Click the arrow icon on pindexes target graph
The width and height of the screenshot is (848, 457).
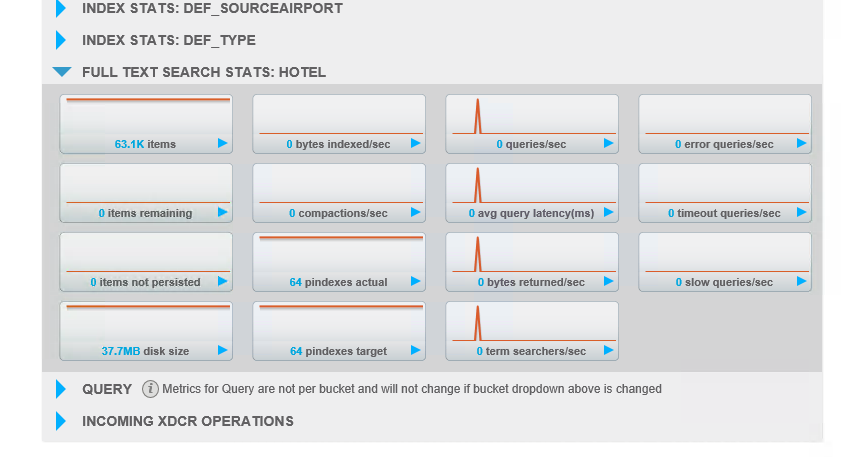(416, 351)
